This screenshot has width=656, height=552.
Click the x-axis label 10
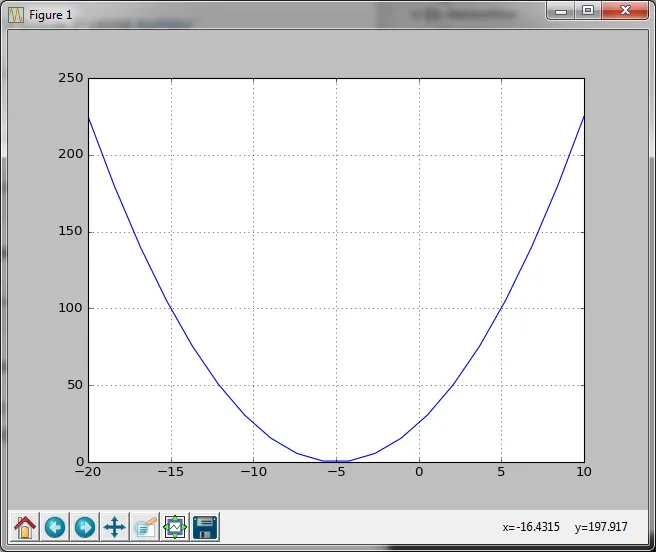(584, 472)
